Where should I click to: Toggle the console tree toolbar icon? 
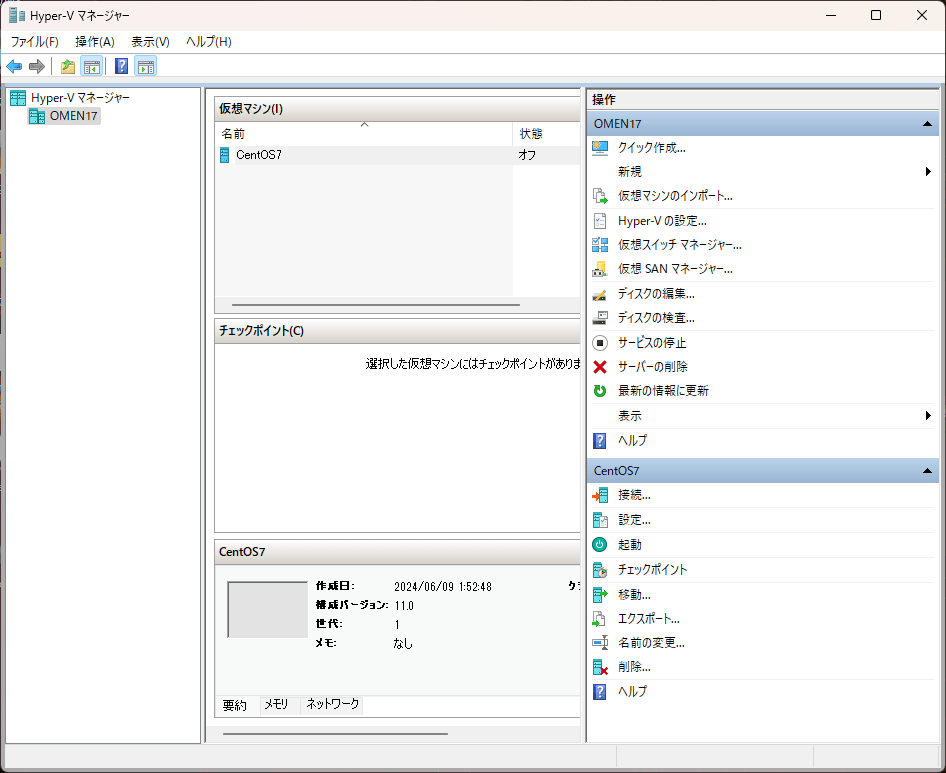92,66
